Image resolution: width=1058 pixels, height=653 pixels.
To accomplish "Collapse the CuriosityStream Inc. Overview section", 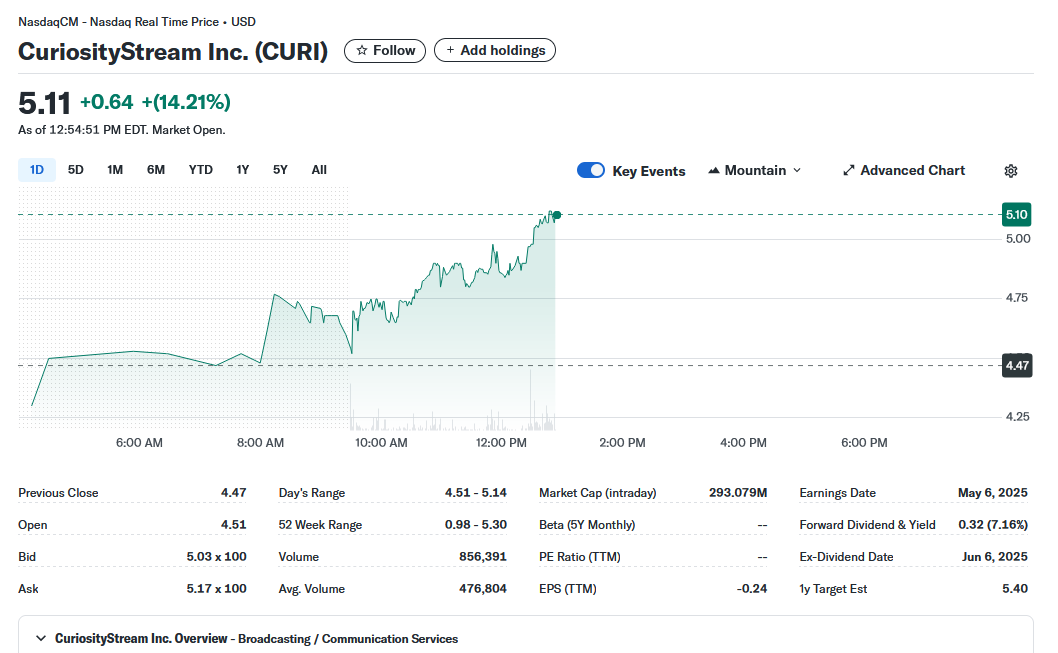I will tap(41, 638).
